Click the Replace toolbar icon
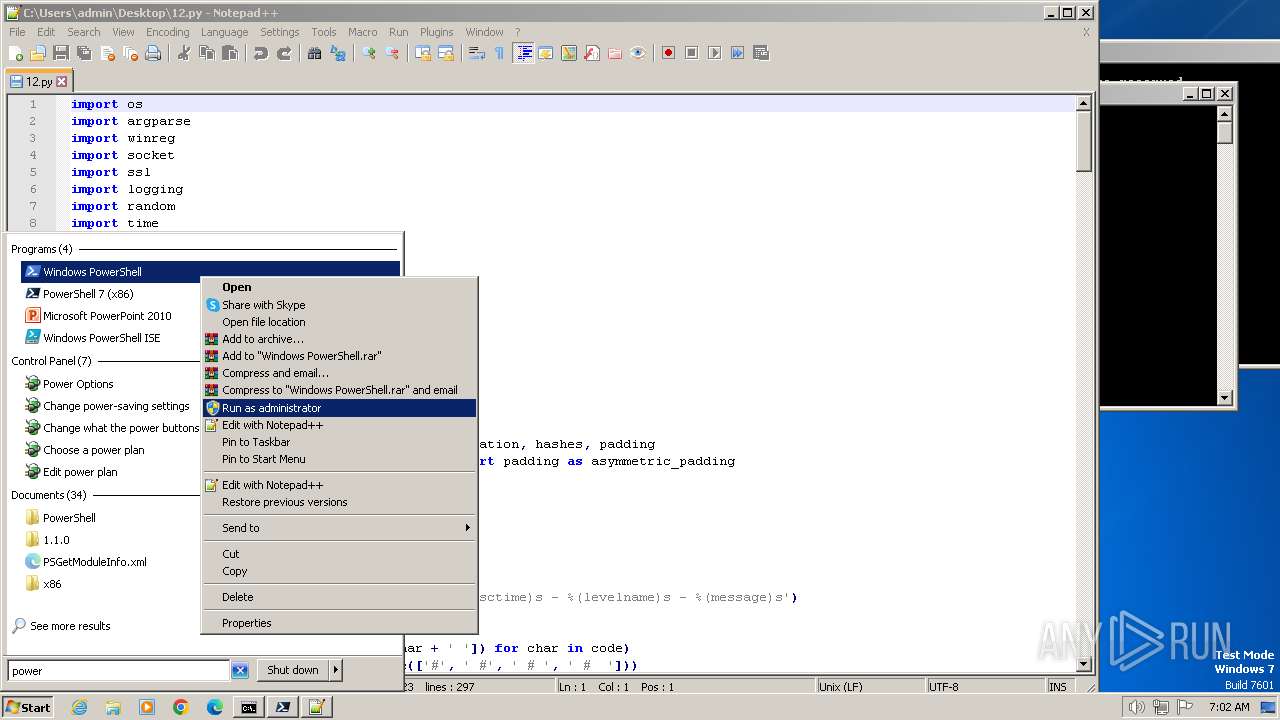Screen dimensions: 1280x720 pos(338,53)
